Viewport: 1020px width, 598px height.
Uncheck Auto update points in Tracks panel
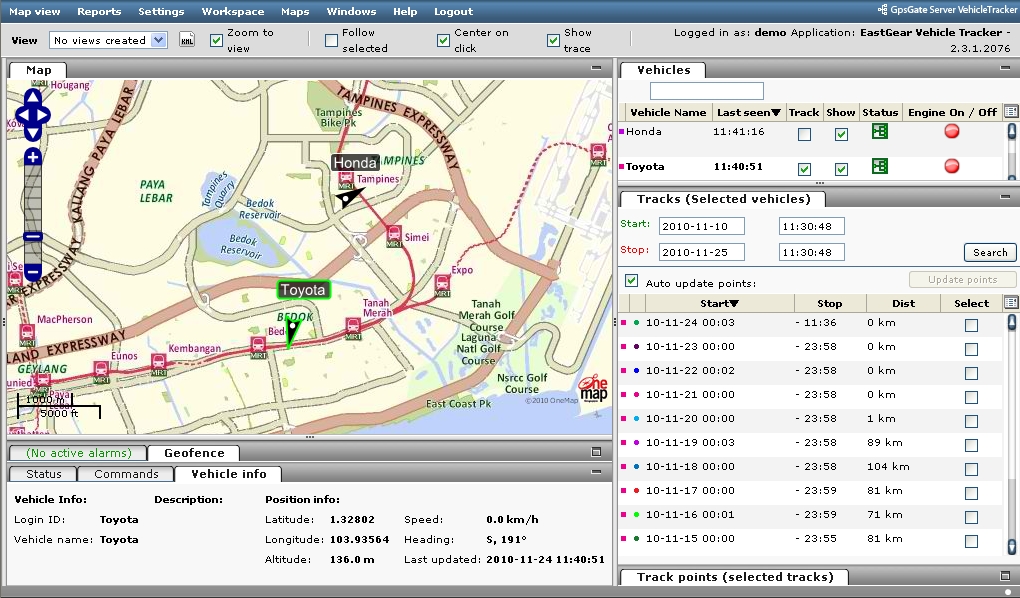click(631, 280)
